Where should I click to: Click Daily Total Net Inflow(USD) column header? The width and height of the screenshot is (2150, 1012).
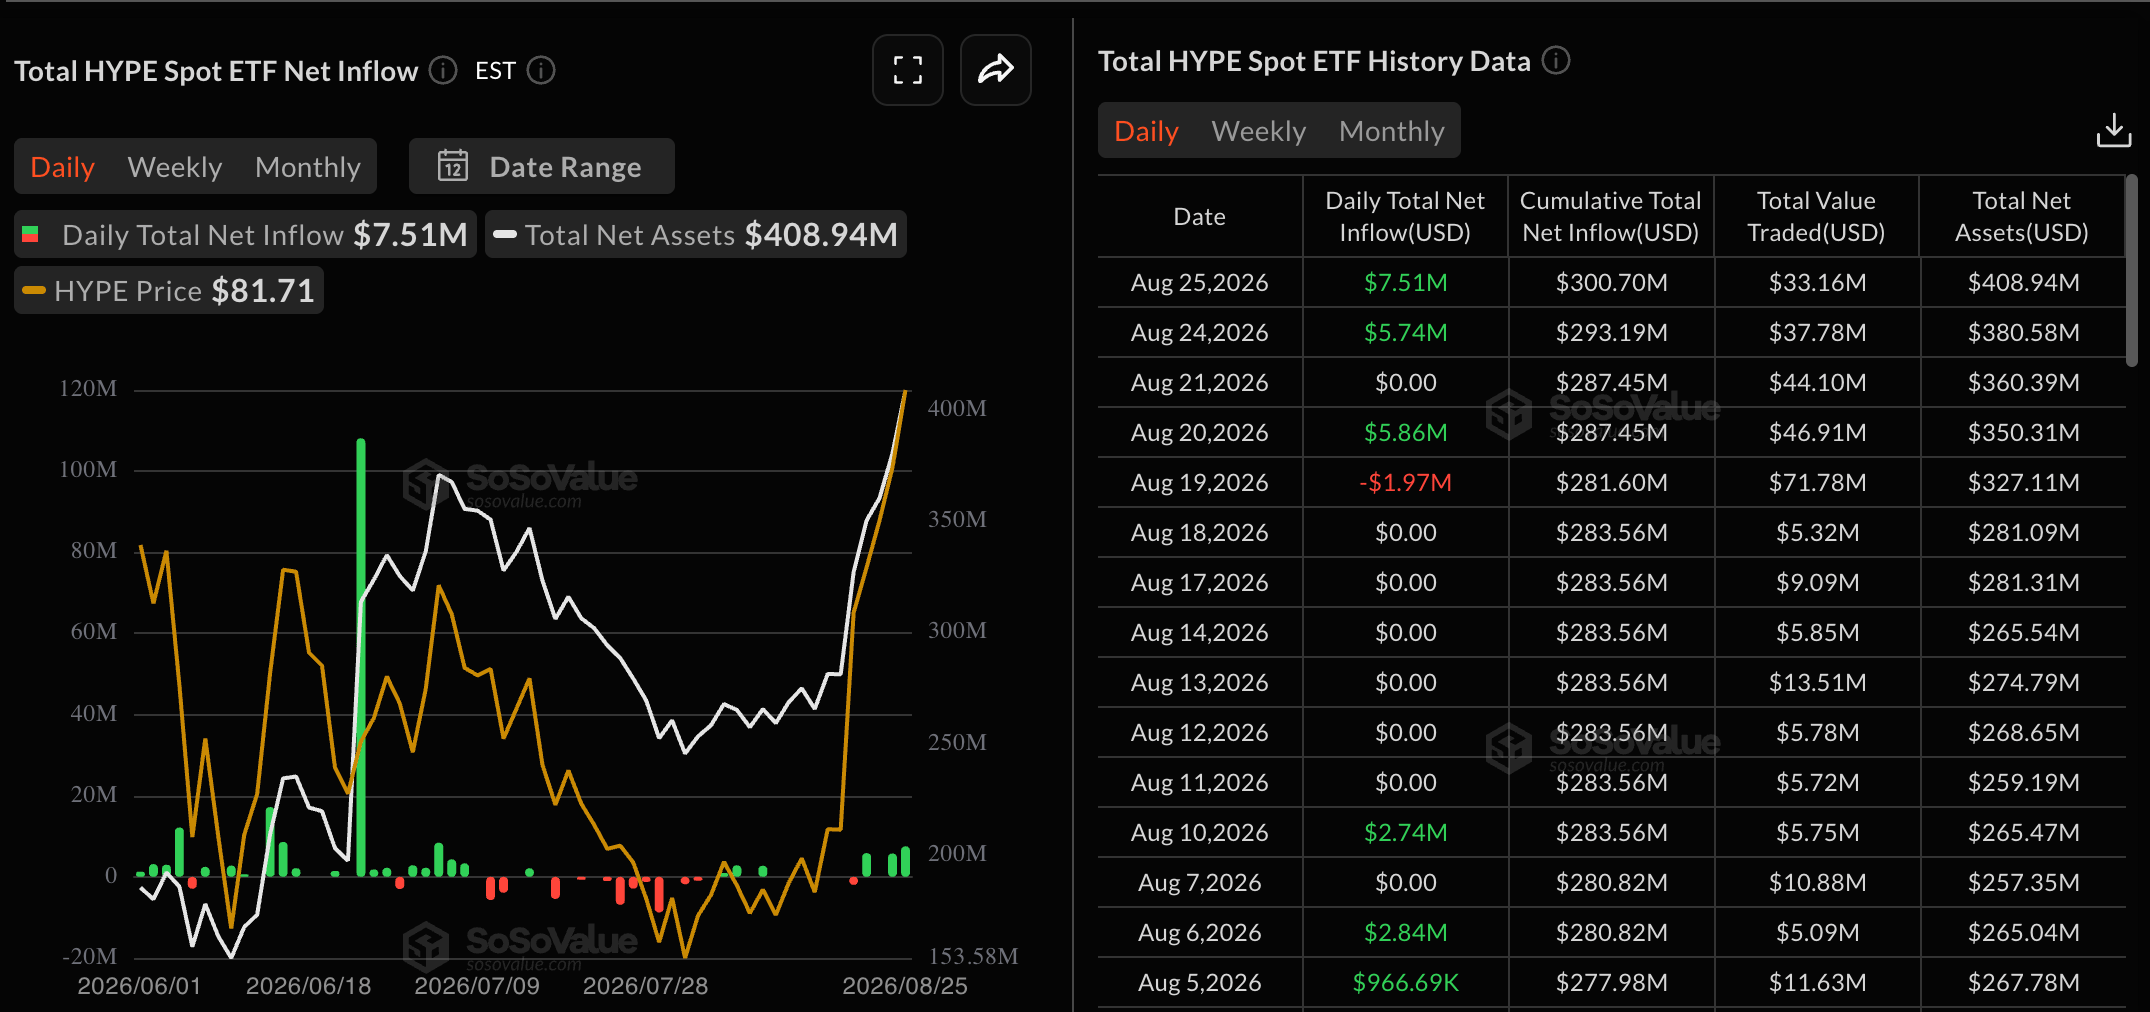pyautogui.click(x=1405, y=216)
